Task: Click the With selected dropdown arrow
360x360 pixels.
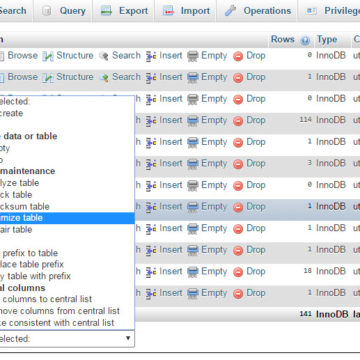Action: 128,338
